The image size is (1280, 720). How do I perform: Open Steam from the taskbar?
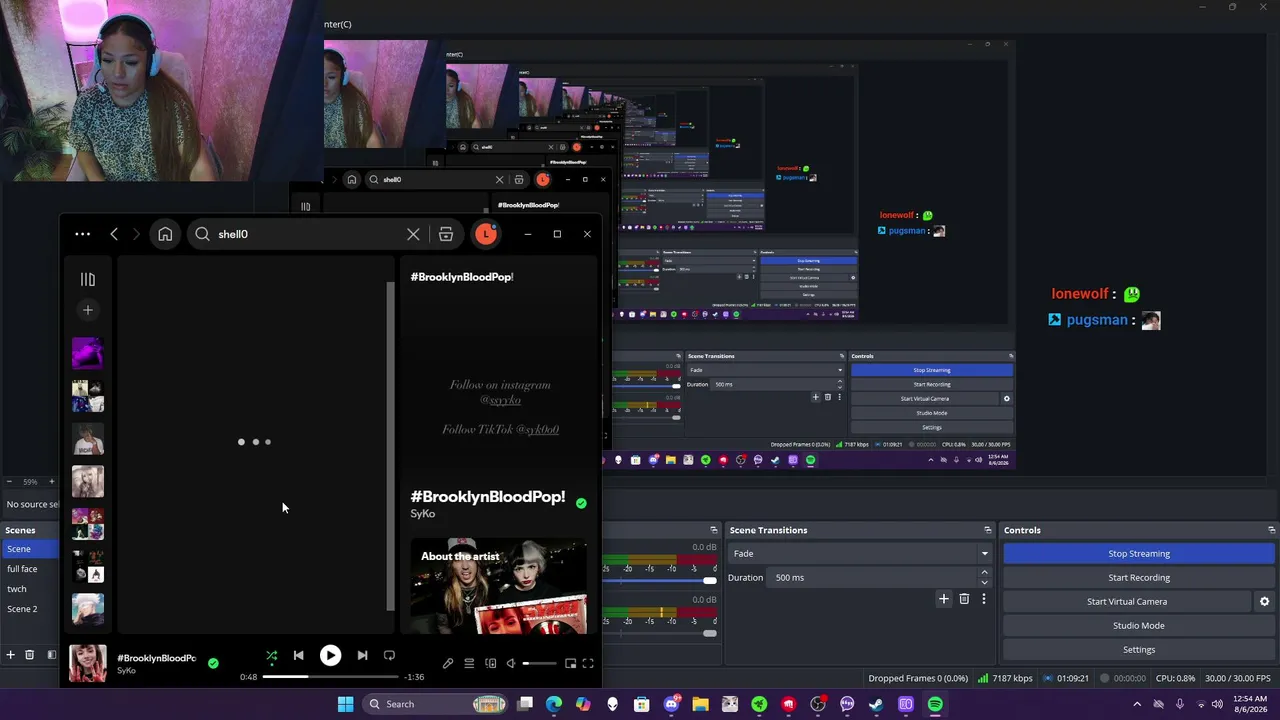pyautogui.click(x=876, y=704)
